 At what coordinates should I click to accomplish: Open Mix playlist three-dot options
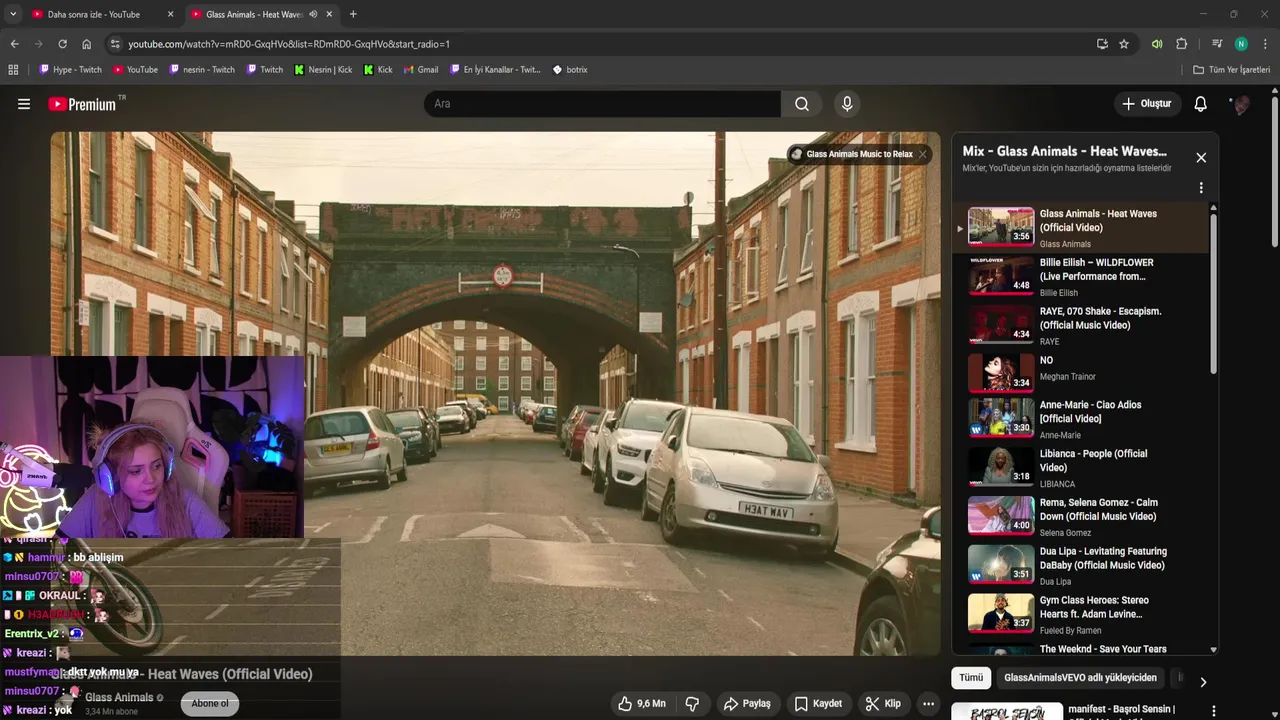coord(1201,188)
